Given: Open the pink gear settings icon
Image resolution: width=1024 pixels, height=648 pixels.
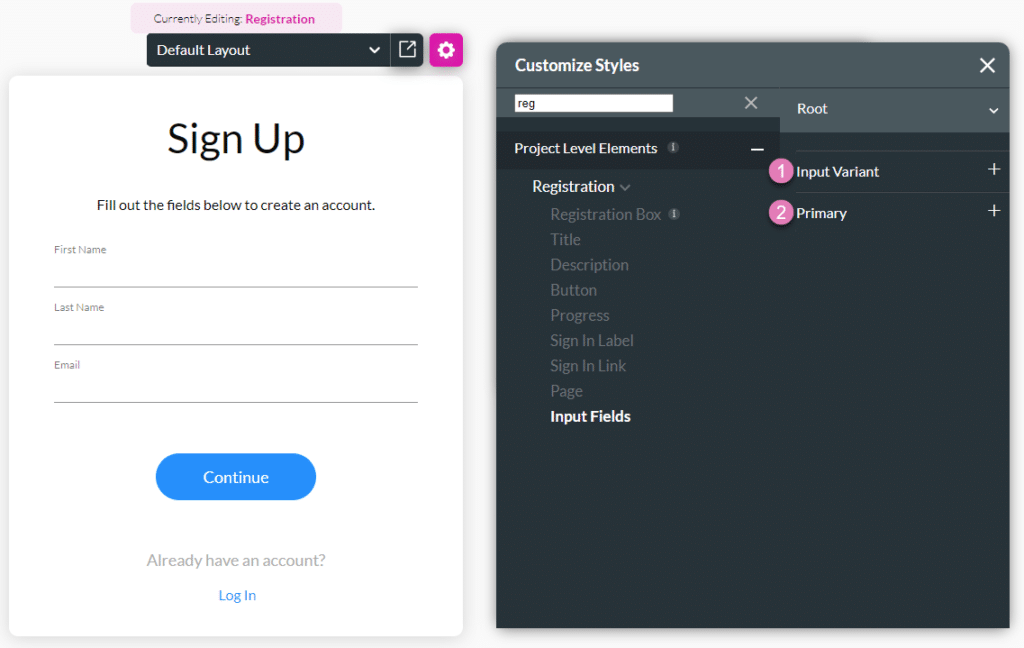Looking at the screenshot, I should pyautogui.click(x=446, y=50).
